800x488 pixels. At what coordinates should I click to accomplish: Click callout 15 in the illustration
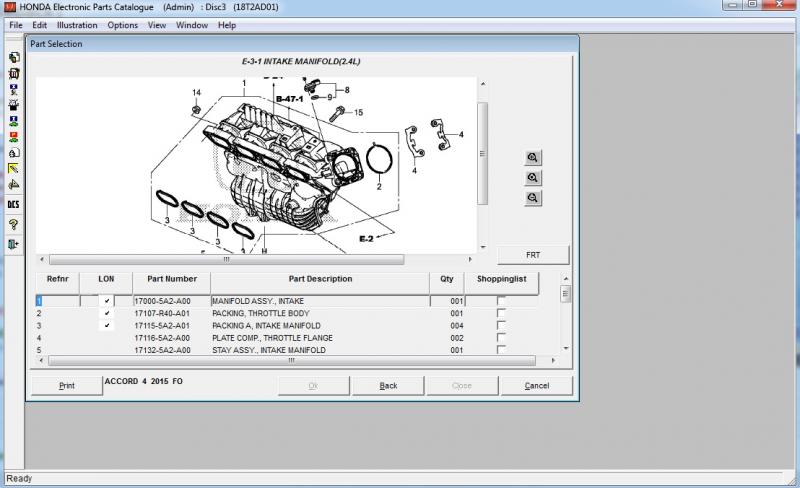point(358,112)
